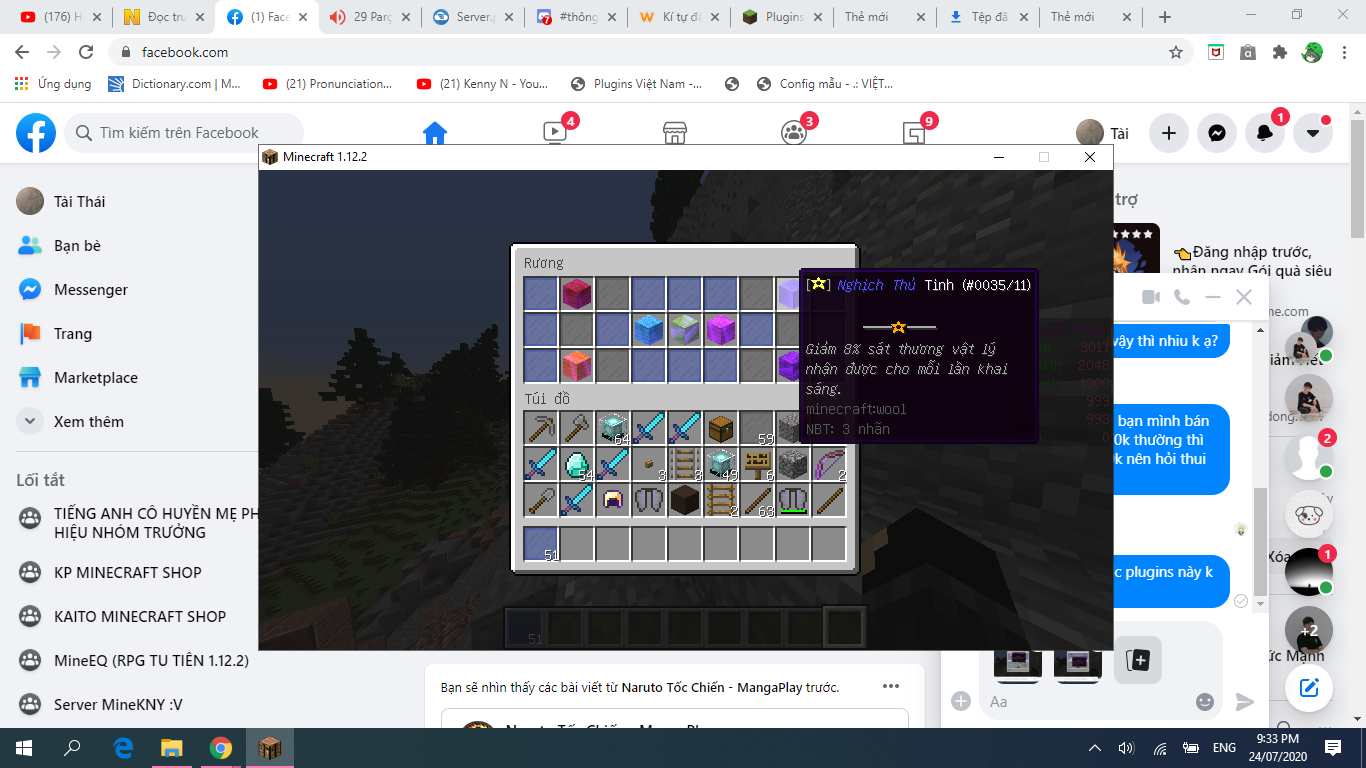Select the diamond stack of 54
The image size is (1366, 768).
pos(577,464)
